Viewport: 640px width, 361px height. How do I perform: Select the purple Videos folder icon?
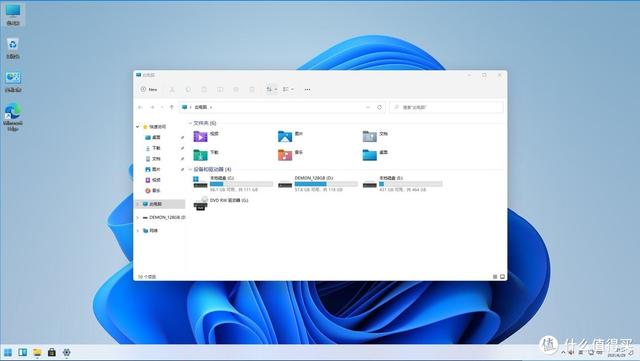click(200, 136)
